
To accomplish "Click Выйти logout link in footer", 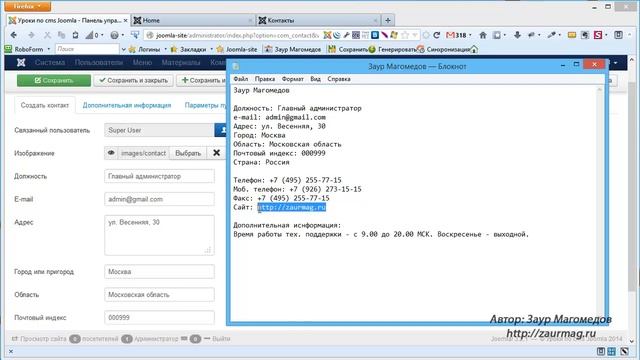I will tap(218, 339).
